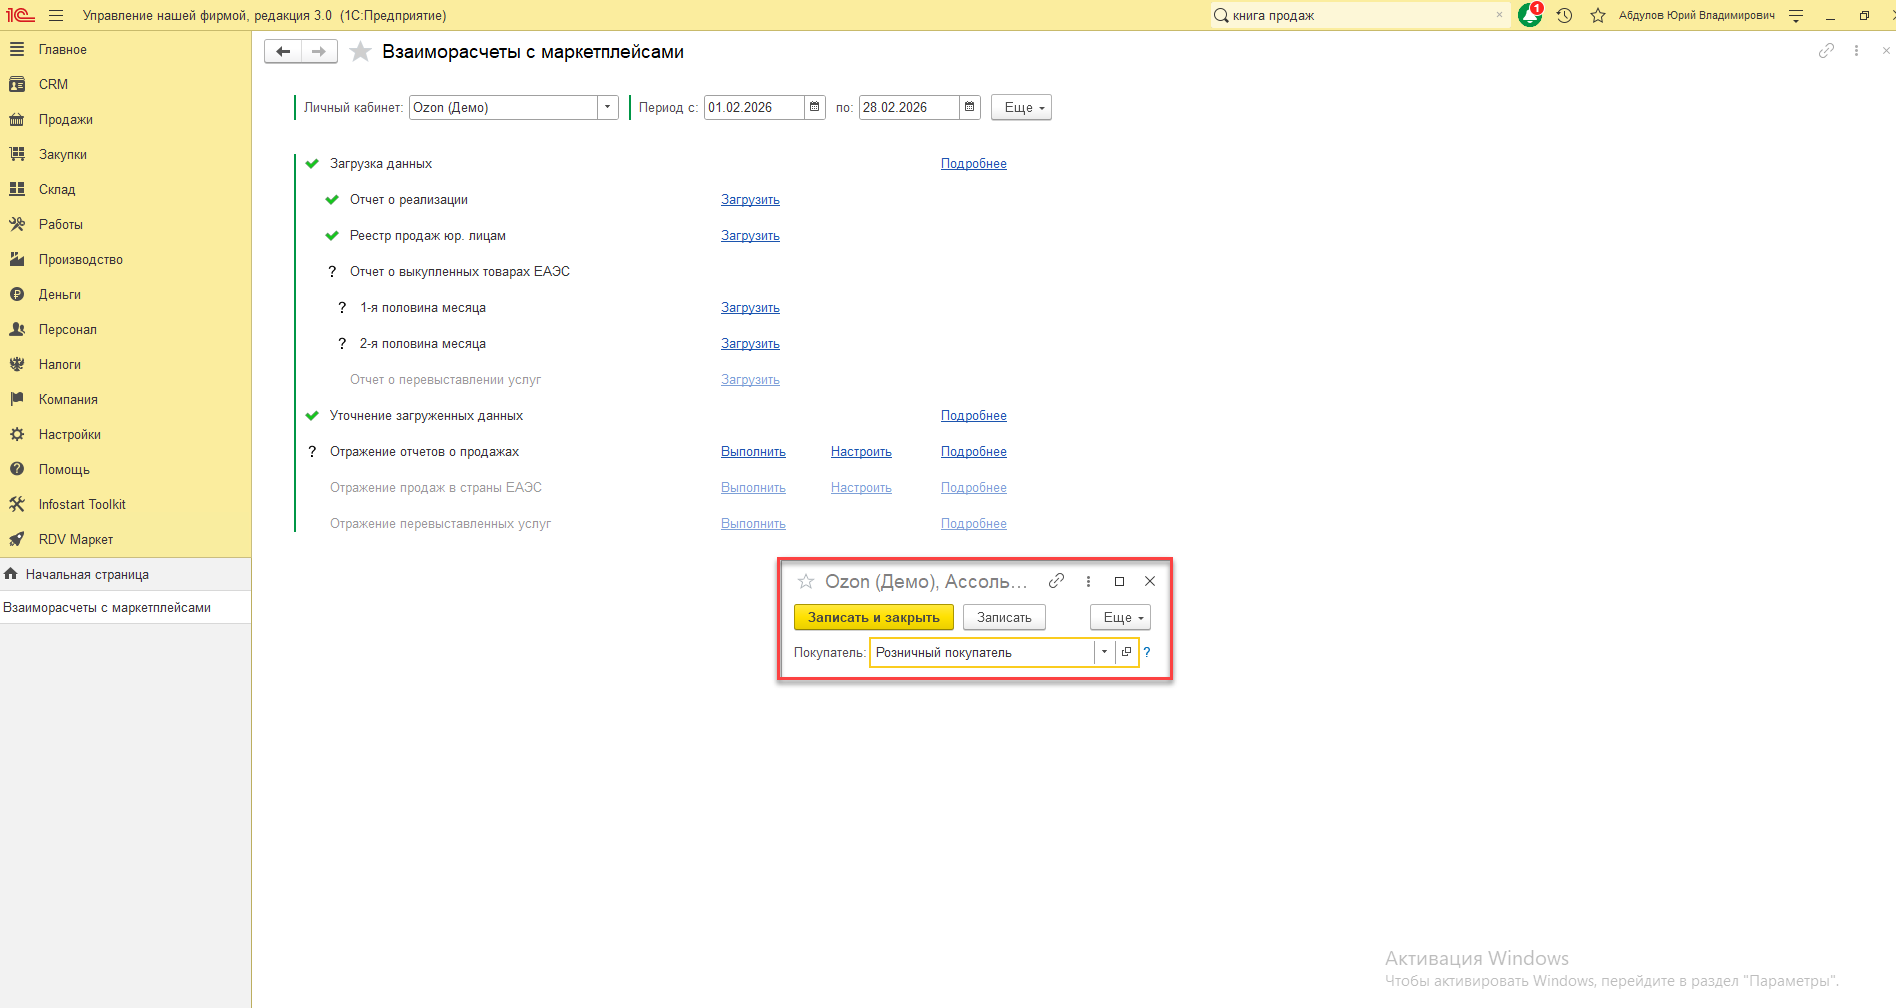Click the back navigation arrow
1897x1008 pixels.
pyautogui.click(x=283, y=52)
